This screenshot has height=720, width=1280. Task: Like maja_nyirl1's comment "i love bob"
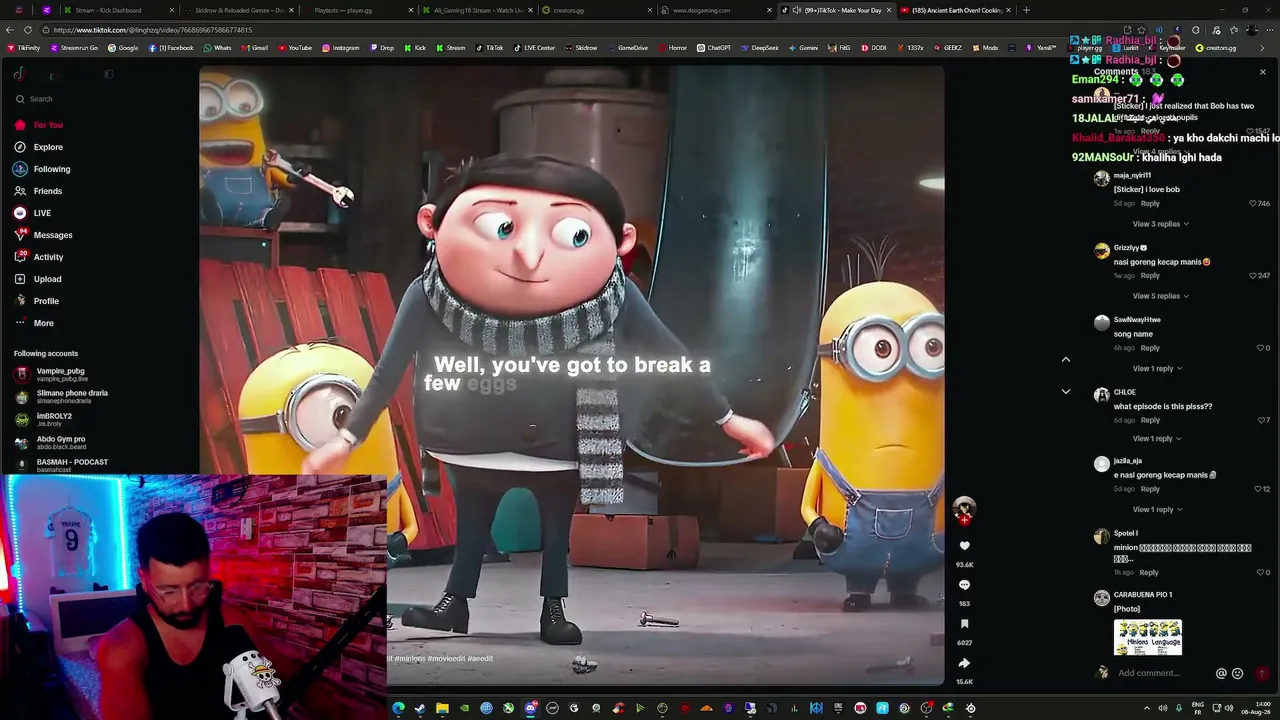tap(1253, 204)
